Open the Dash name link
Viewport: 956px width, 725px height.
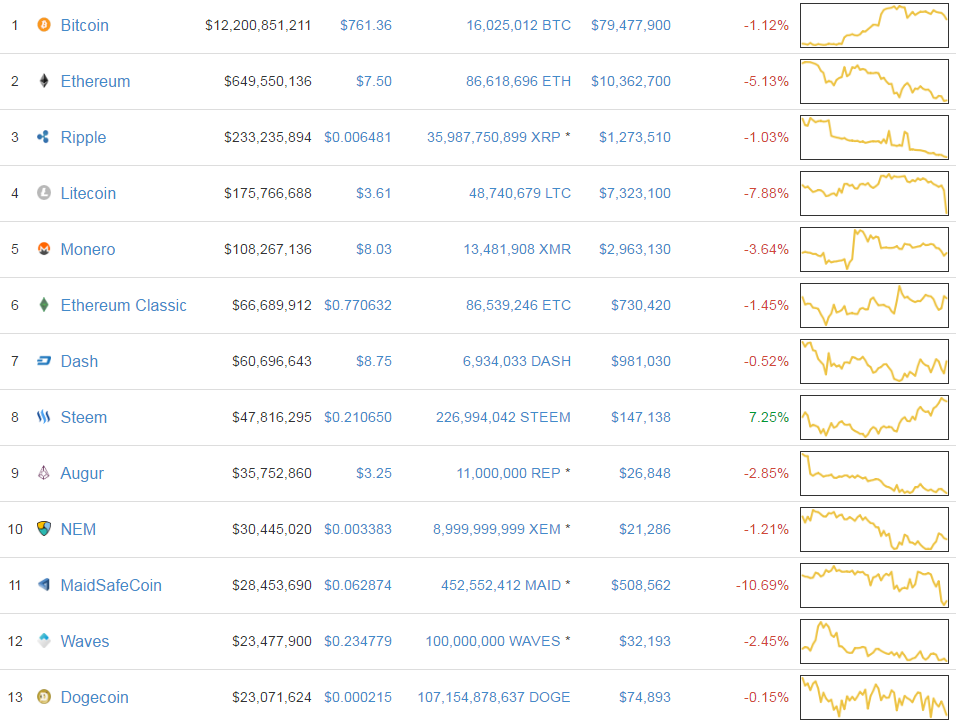[79, 362]
